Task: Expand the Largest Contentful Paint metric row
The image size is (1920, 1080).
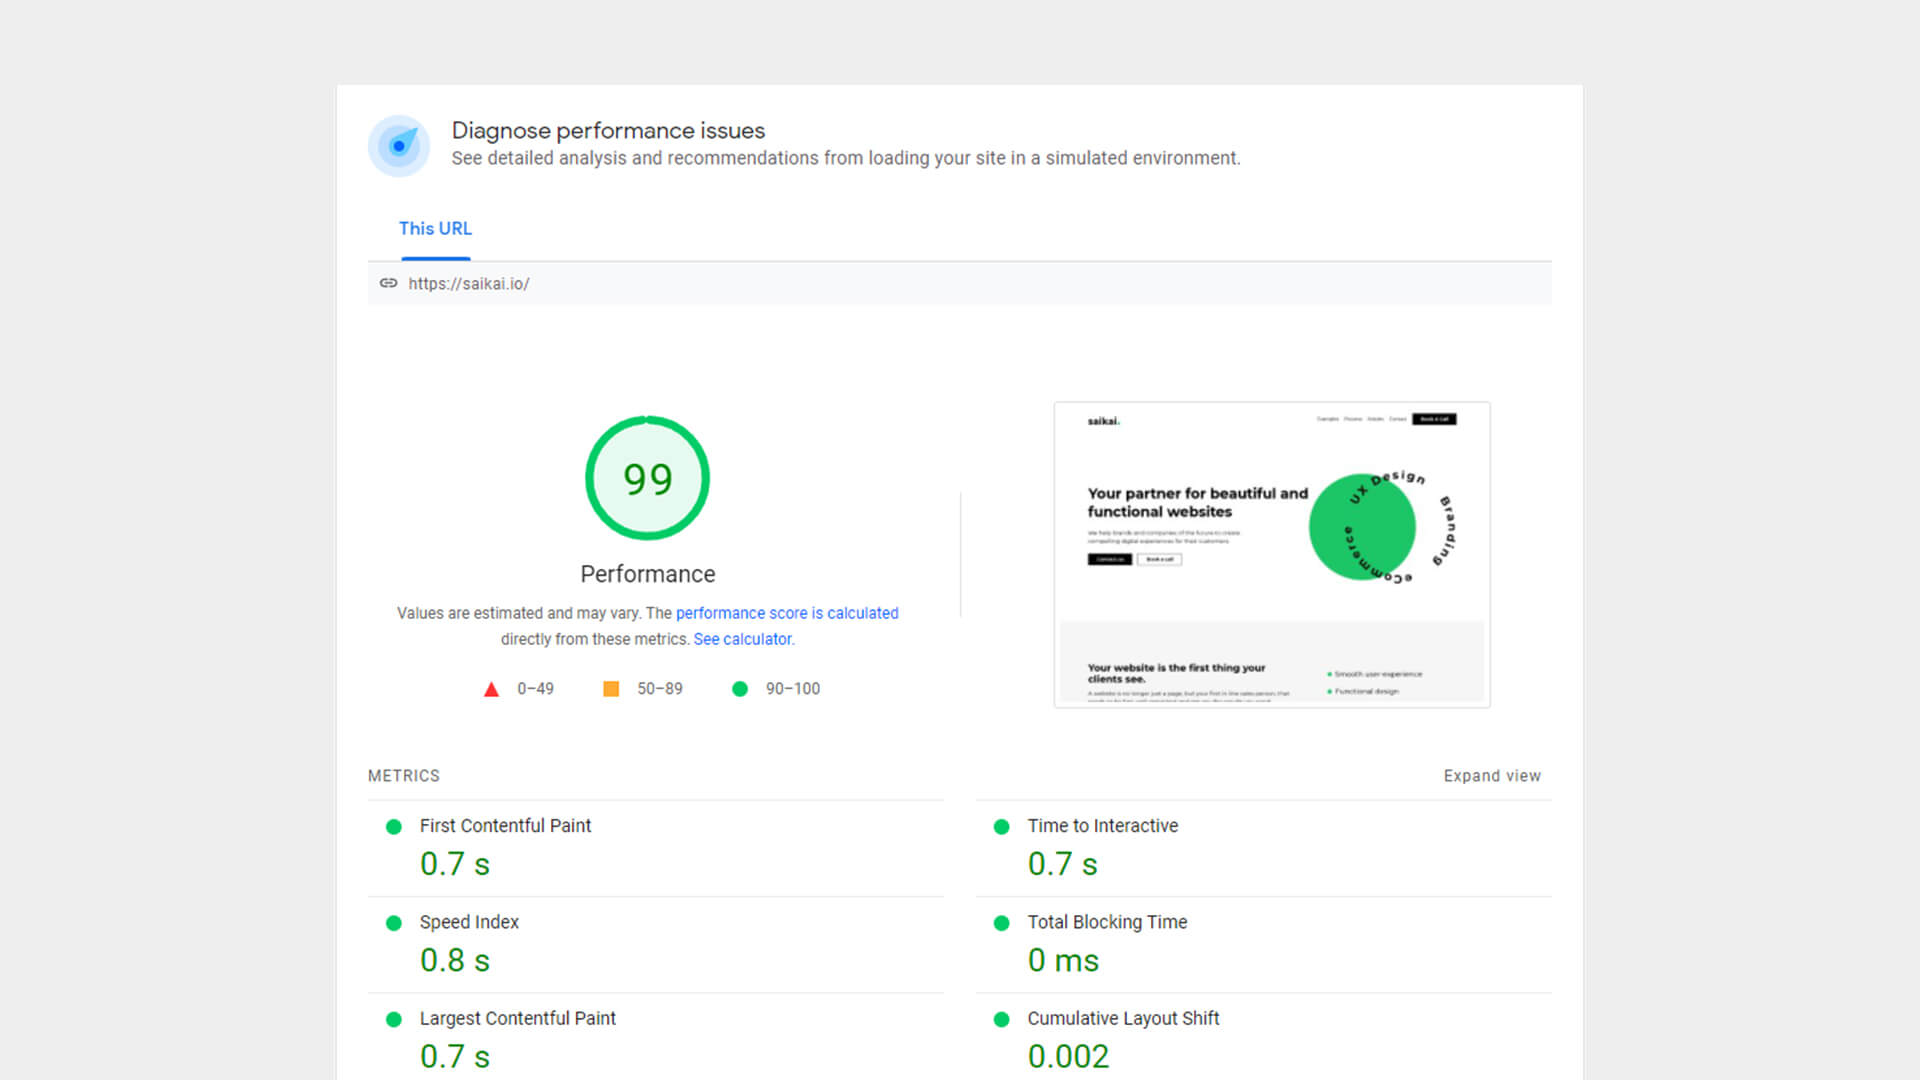Action: [517, 1018]
